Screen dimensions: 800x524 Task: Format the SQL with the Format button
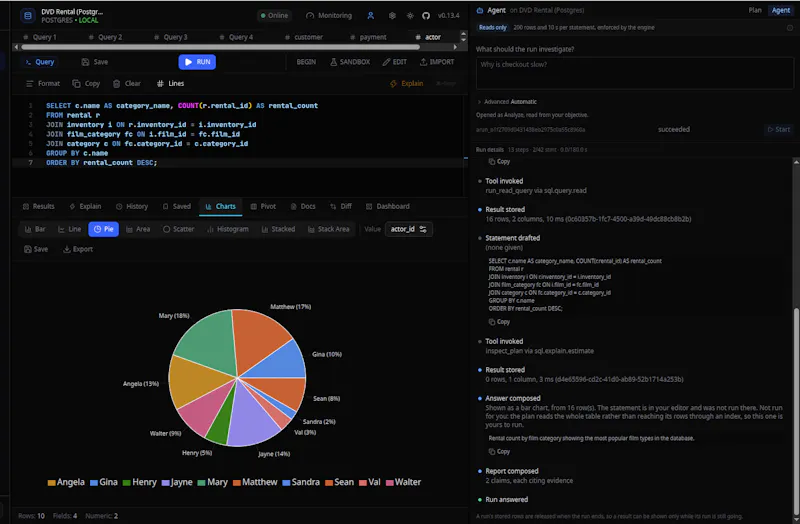[x=43, y=83]
